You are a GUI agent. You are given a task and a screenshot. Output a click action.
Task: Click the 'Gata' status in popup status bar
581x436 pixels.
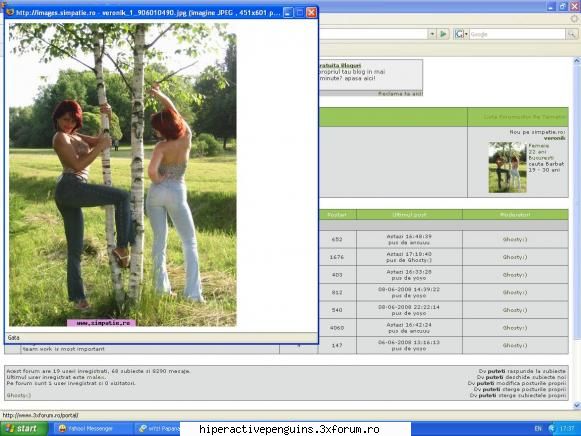click(13, 337)
